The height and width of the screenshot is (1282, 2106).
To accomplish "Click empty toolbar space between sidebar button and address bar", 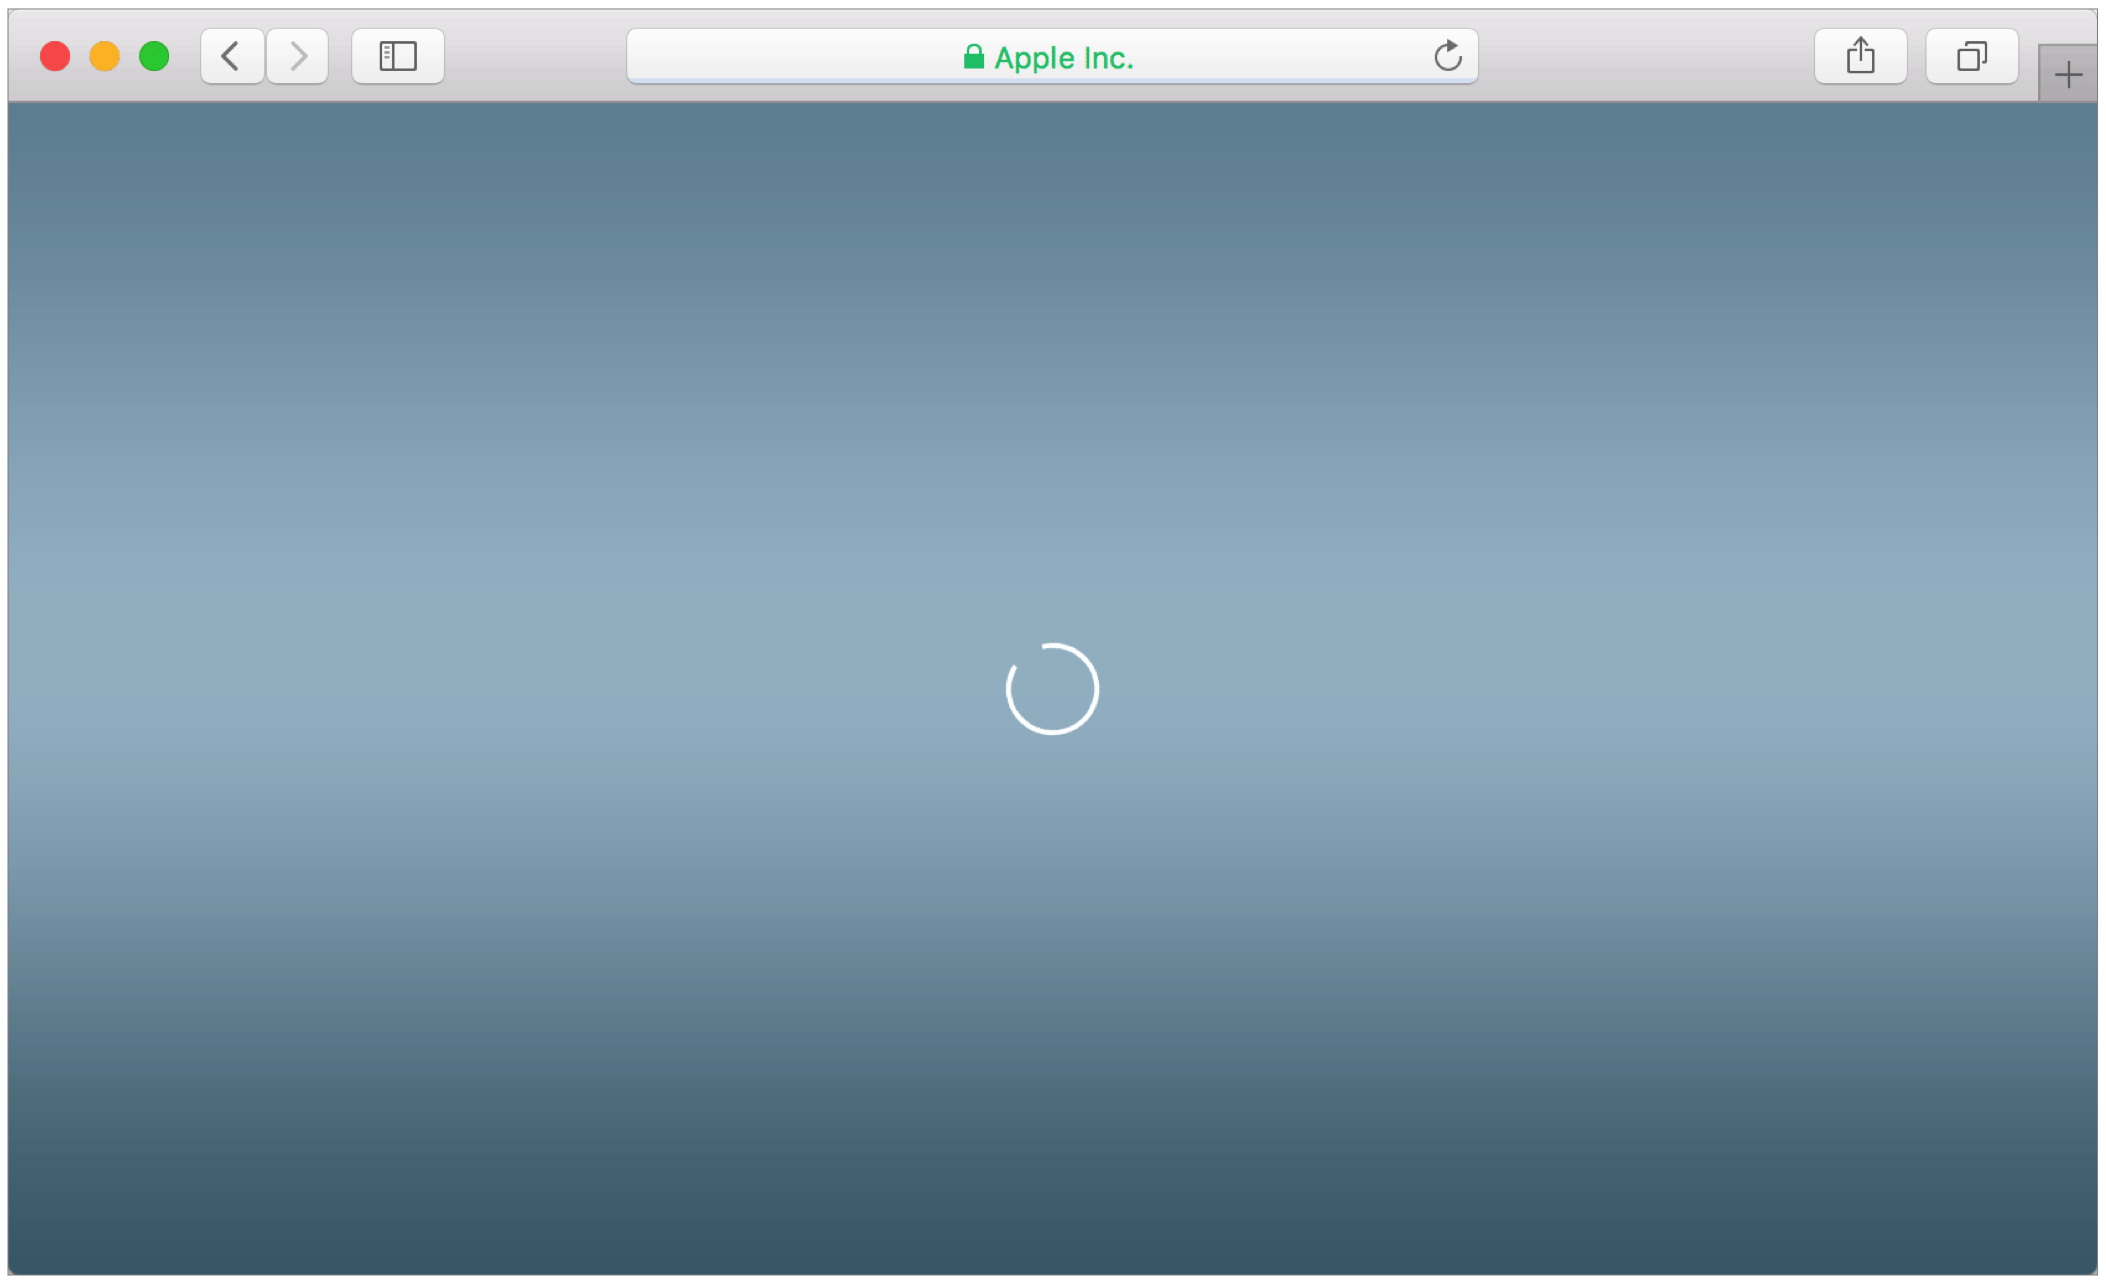I will [535, 56].
